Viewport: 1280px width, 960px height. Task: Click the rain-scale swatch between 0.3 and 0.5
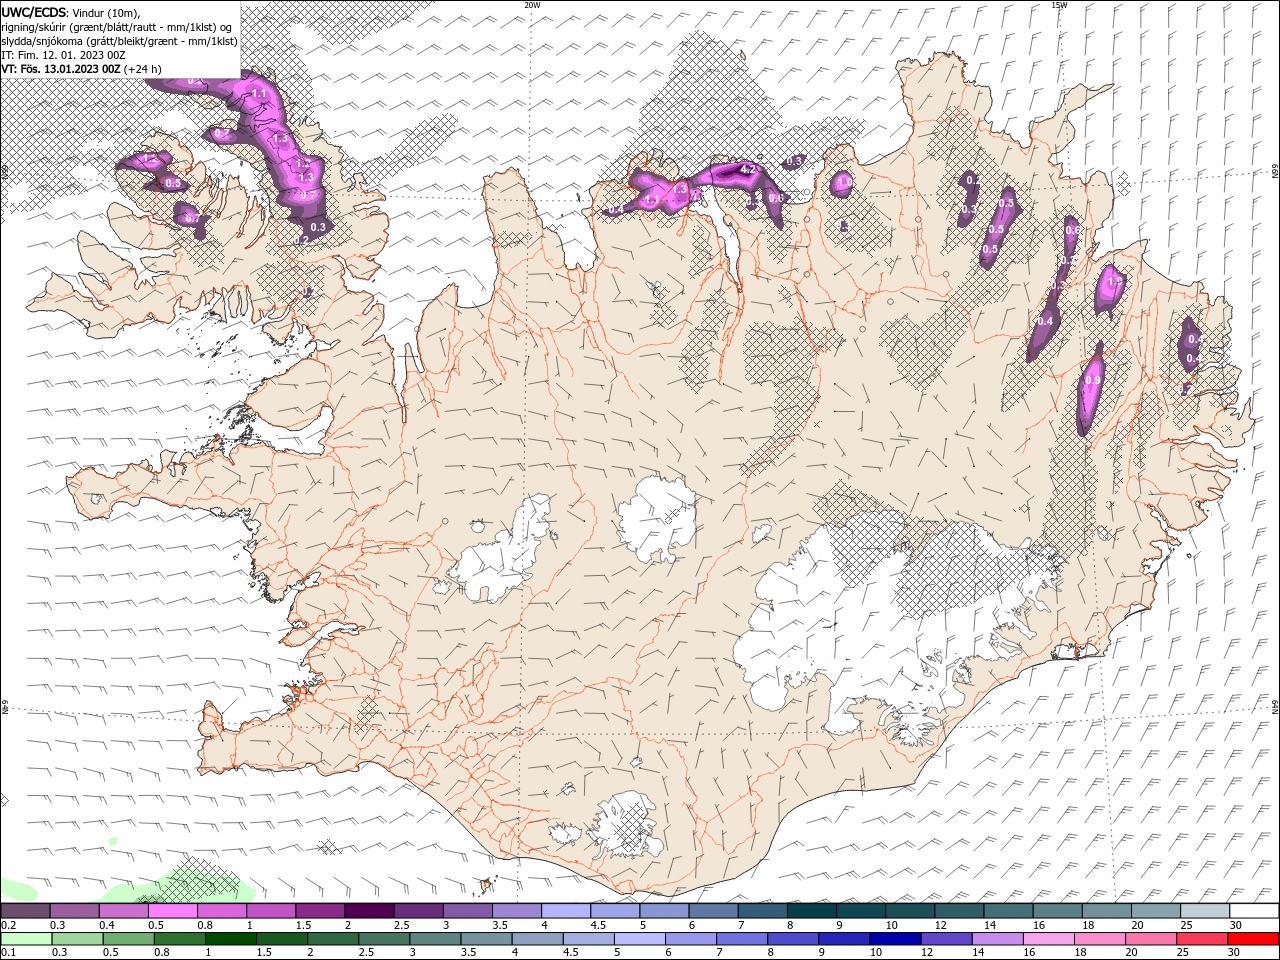click(77, 939)
